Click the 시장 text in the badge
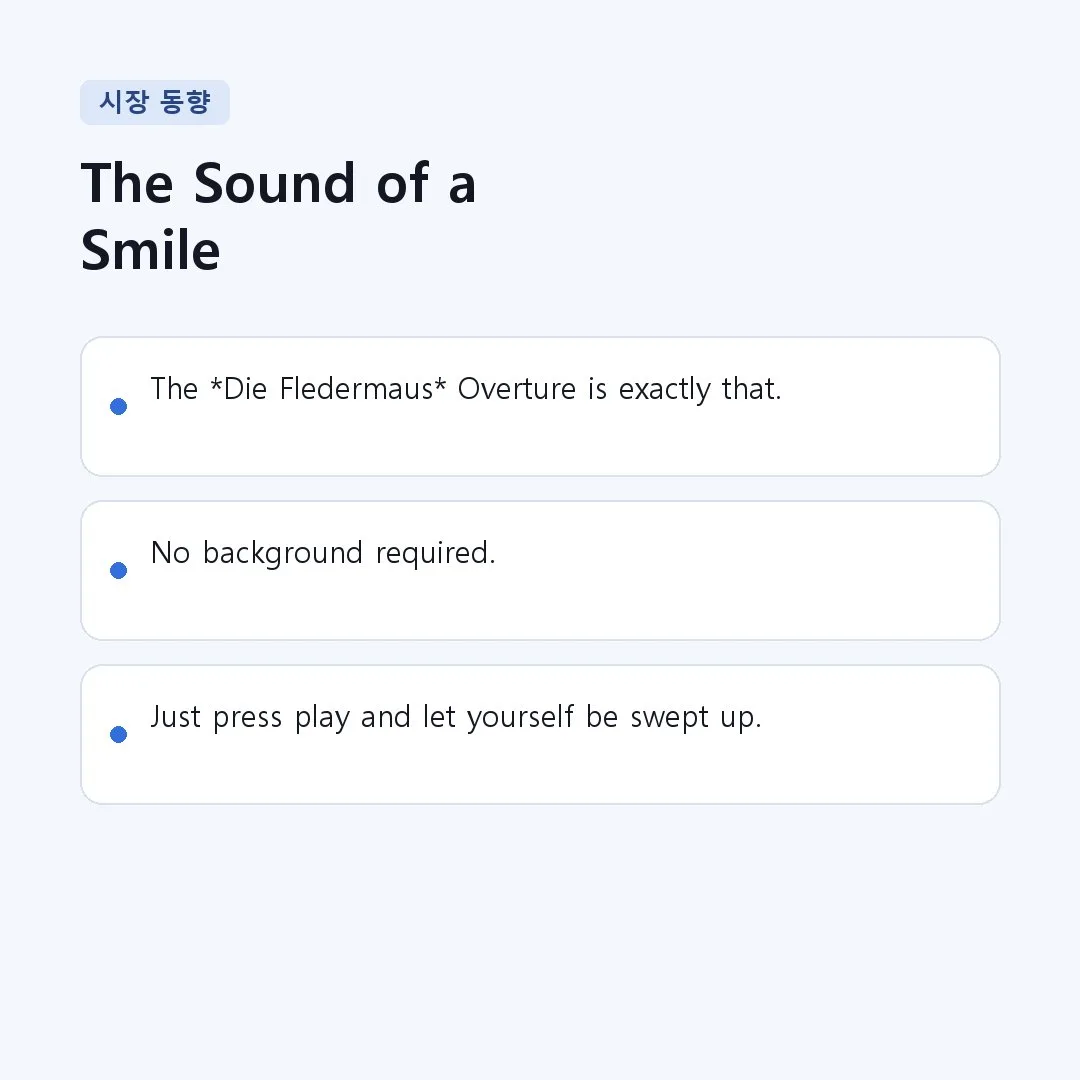 point(124,102)
